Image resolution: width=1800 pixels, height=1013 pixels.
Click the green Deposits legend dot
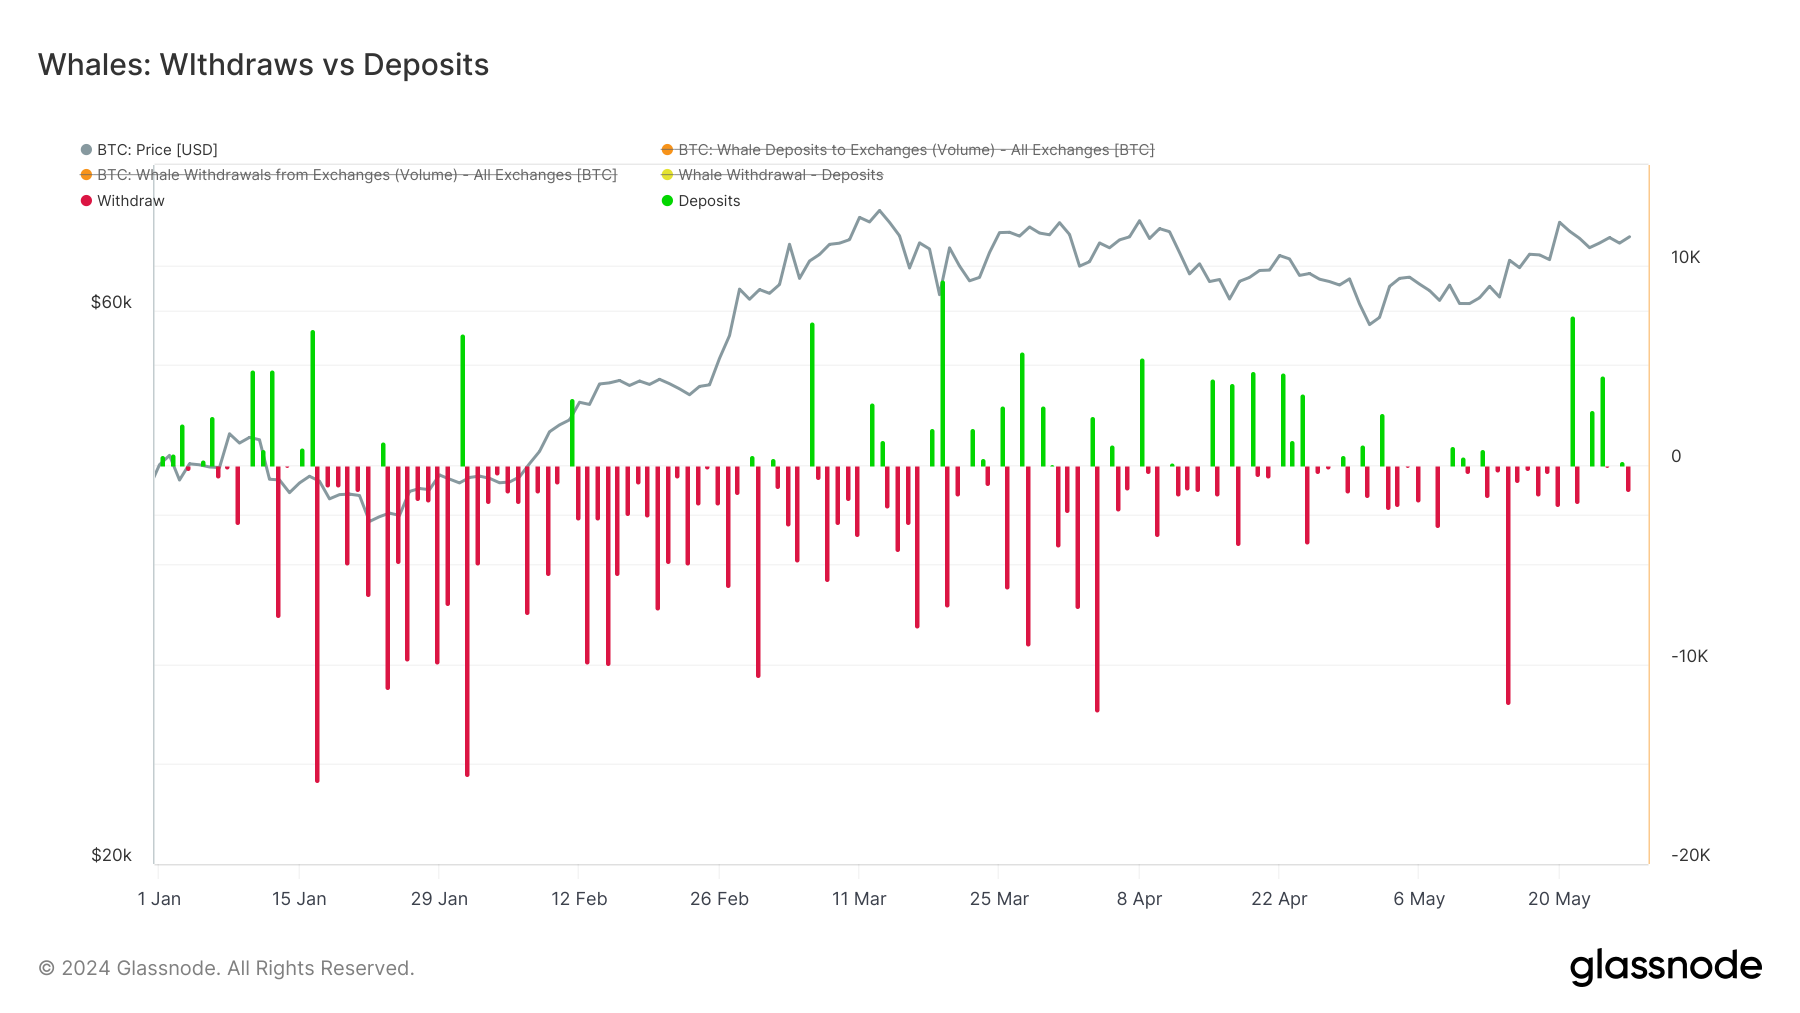[666, 200]
